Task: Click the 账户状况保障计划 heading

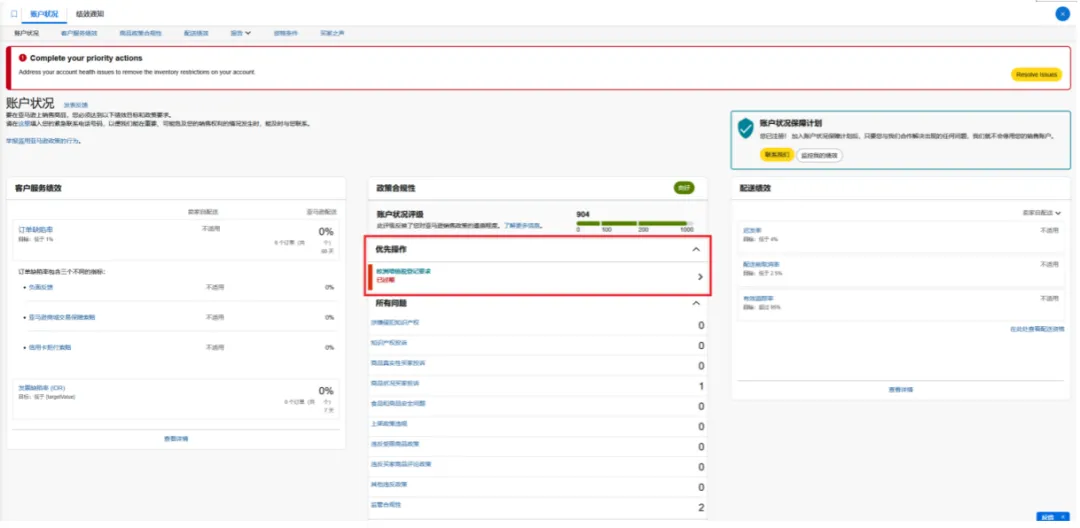Action: click(x=791, y=123)
